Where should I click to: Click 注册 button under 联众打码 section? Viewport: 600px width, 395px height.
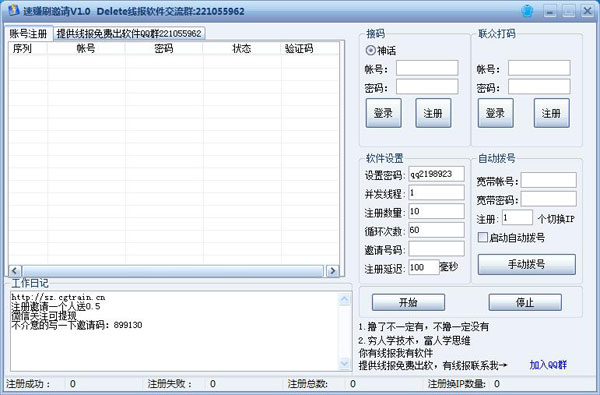click(551, 113)
